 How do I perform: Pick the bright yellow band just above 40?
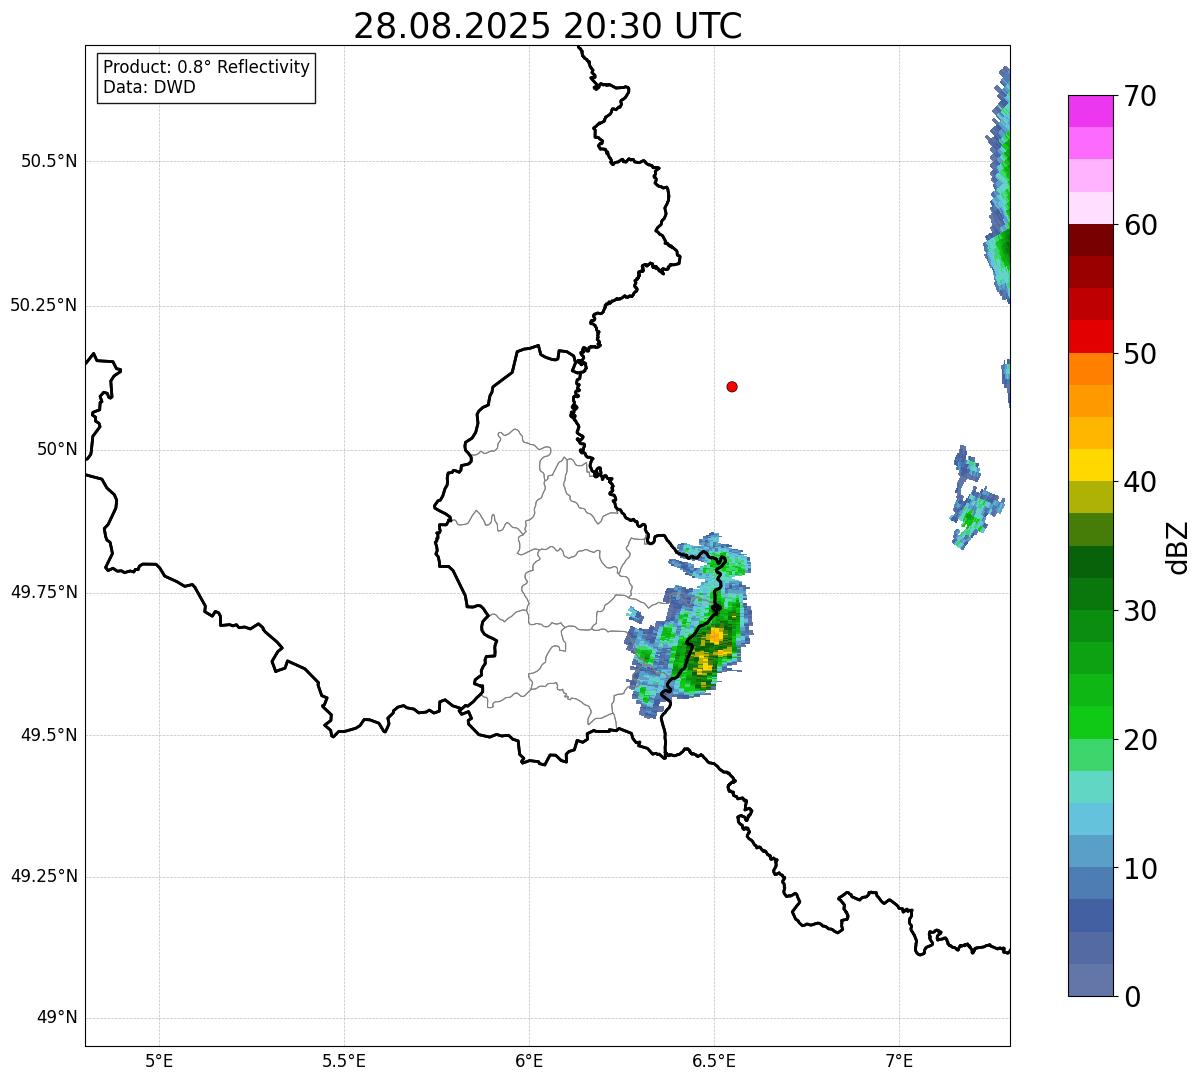point(1090,465)
